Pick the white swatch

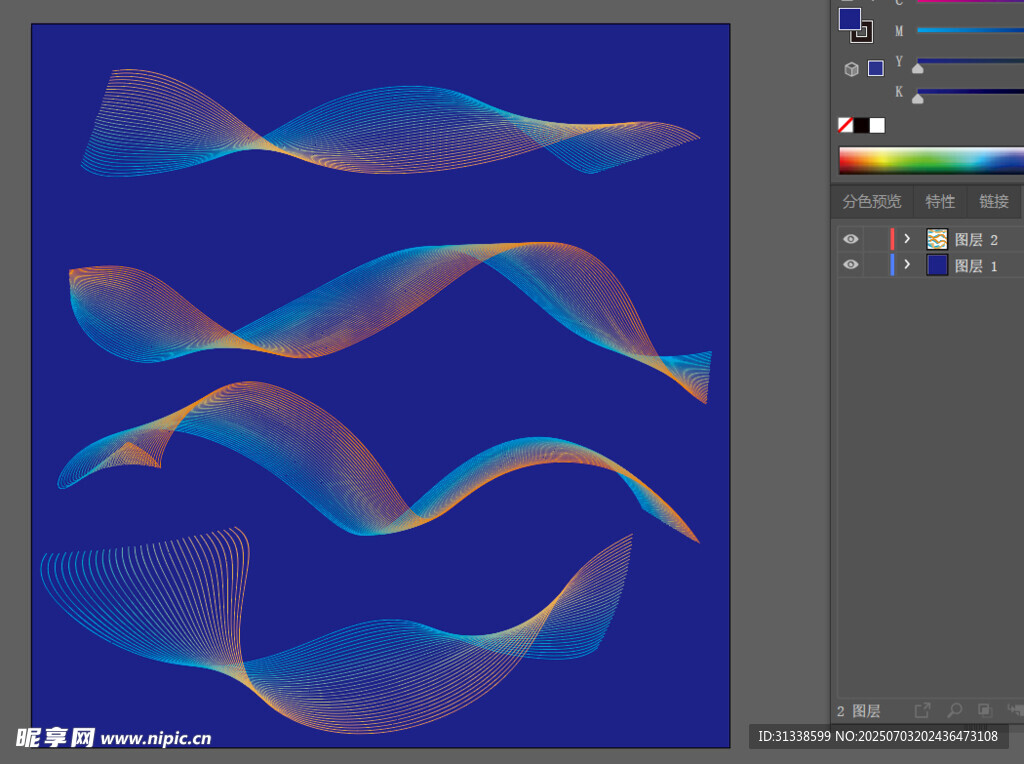(x=877, y=125)
